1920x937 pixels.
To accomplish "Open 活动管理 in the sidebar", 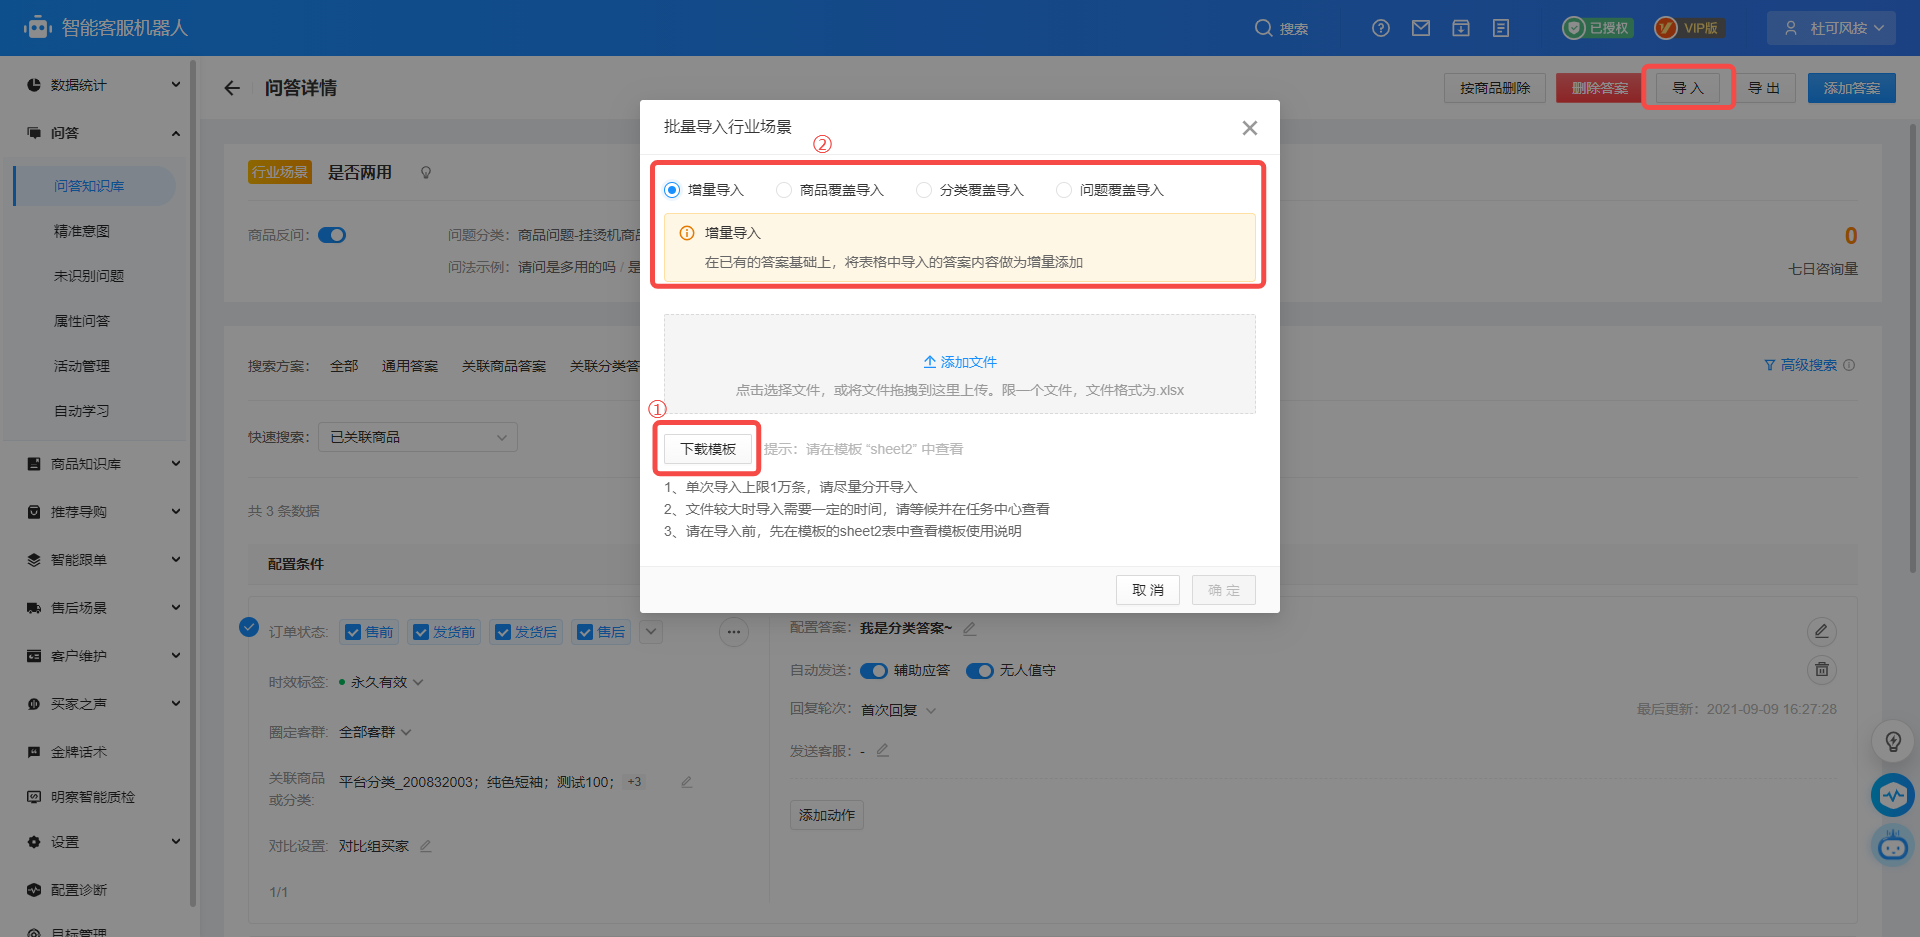I will [82, 366].
